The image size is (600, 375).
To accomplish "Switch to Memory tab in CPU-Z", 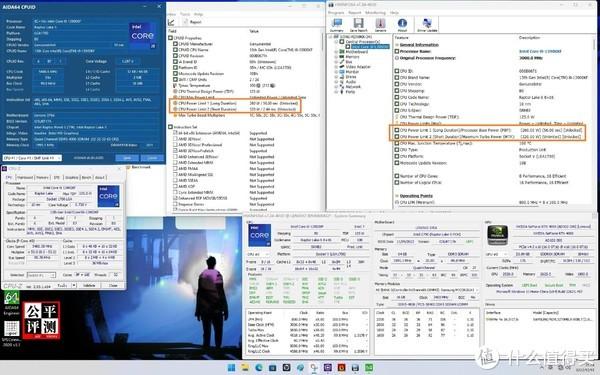I will tap(42, 178).
